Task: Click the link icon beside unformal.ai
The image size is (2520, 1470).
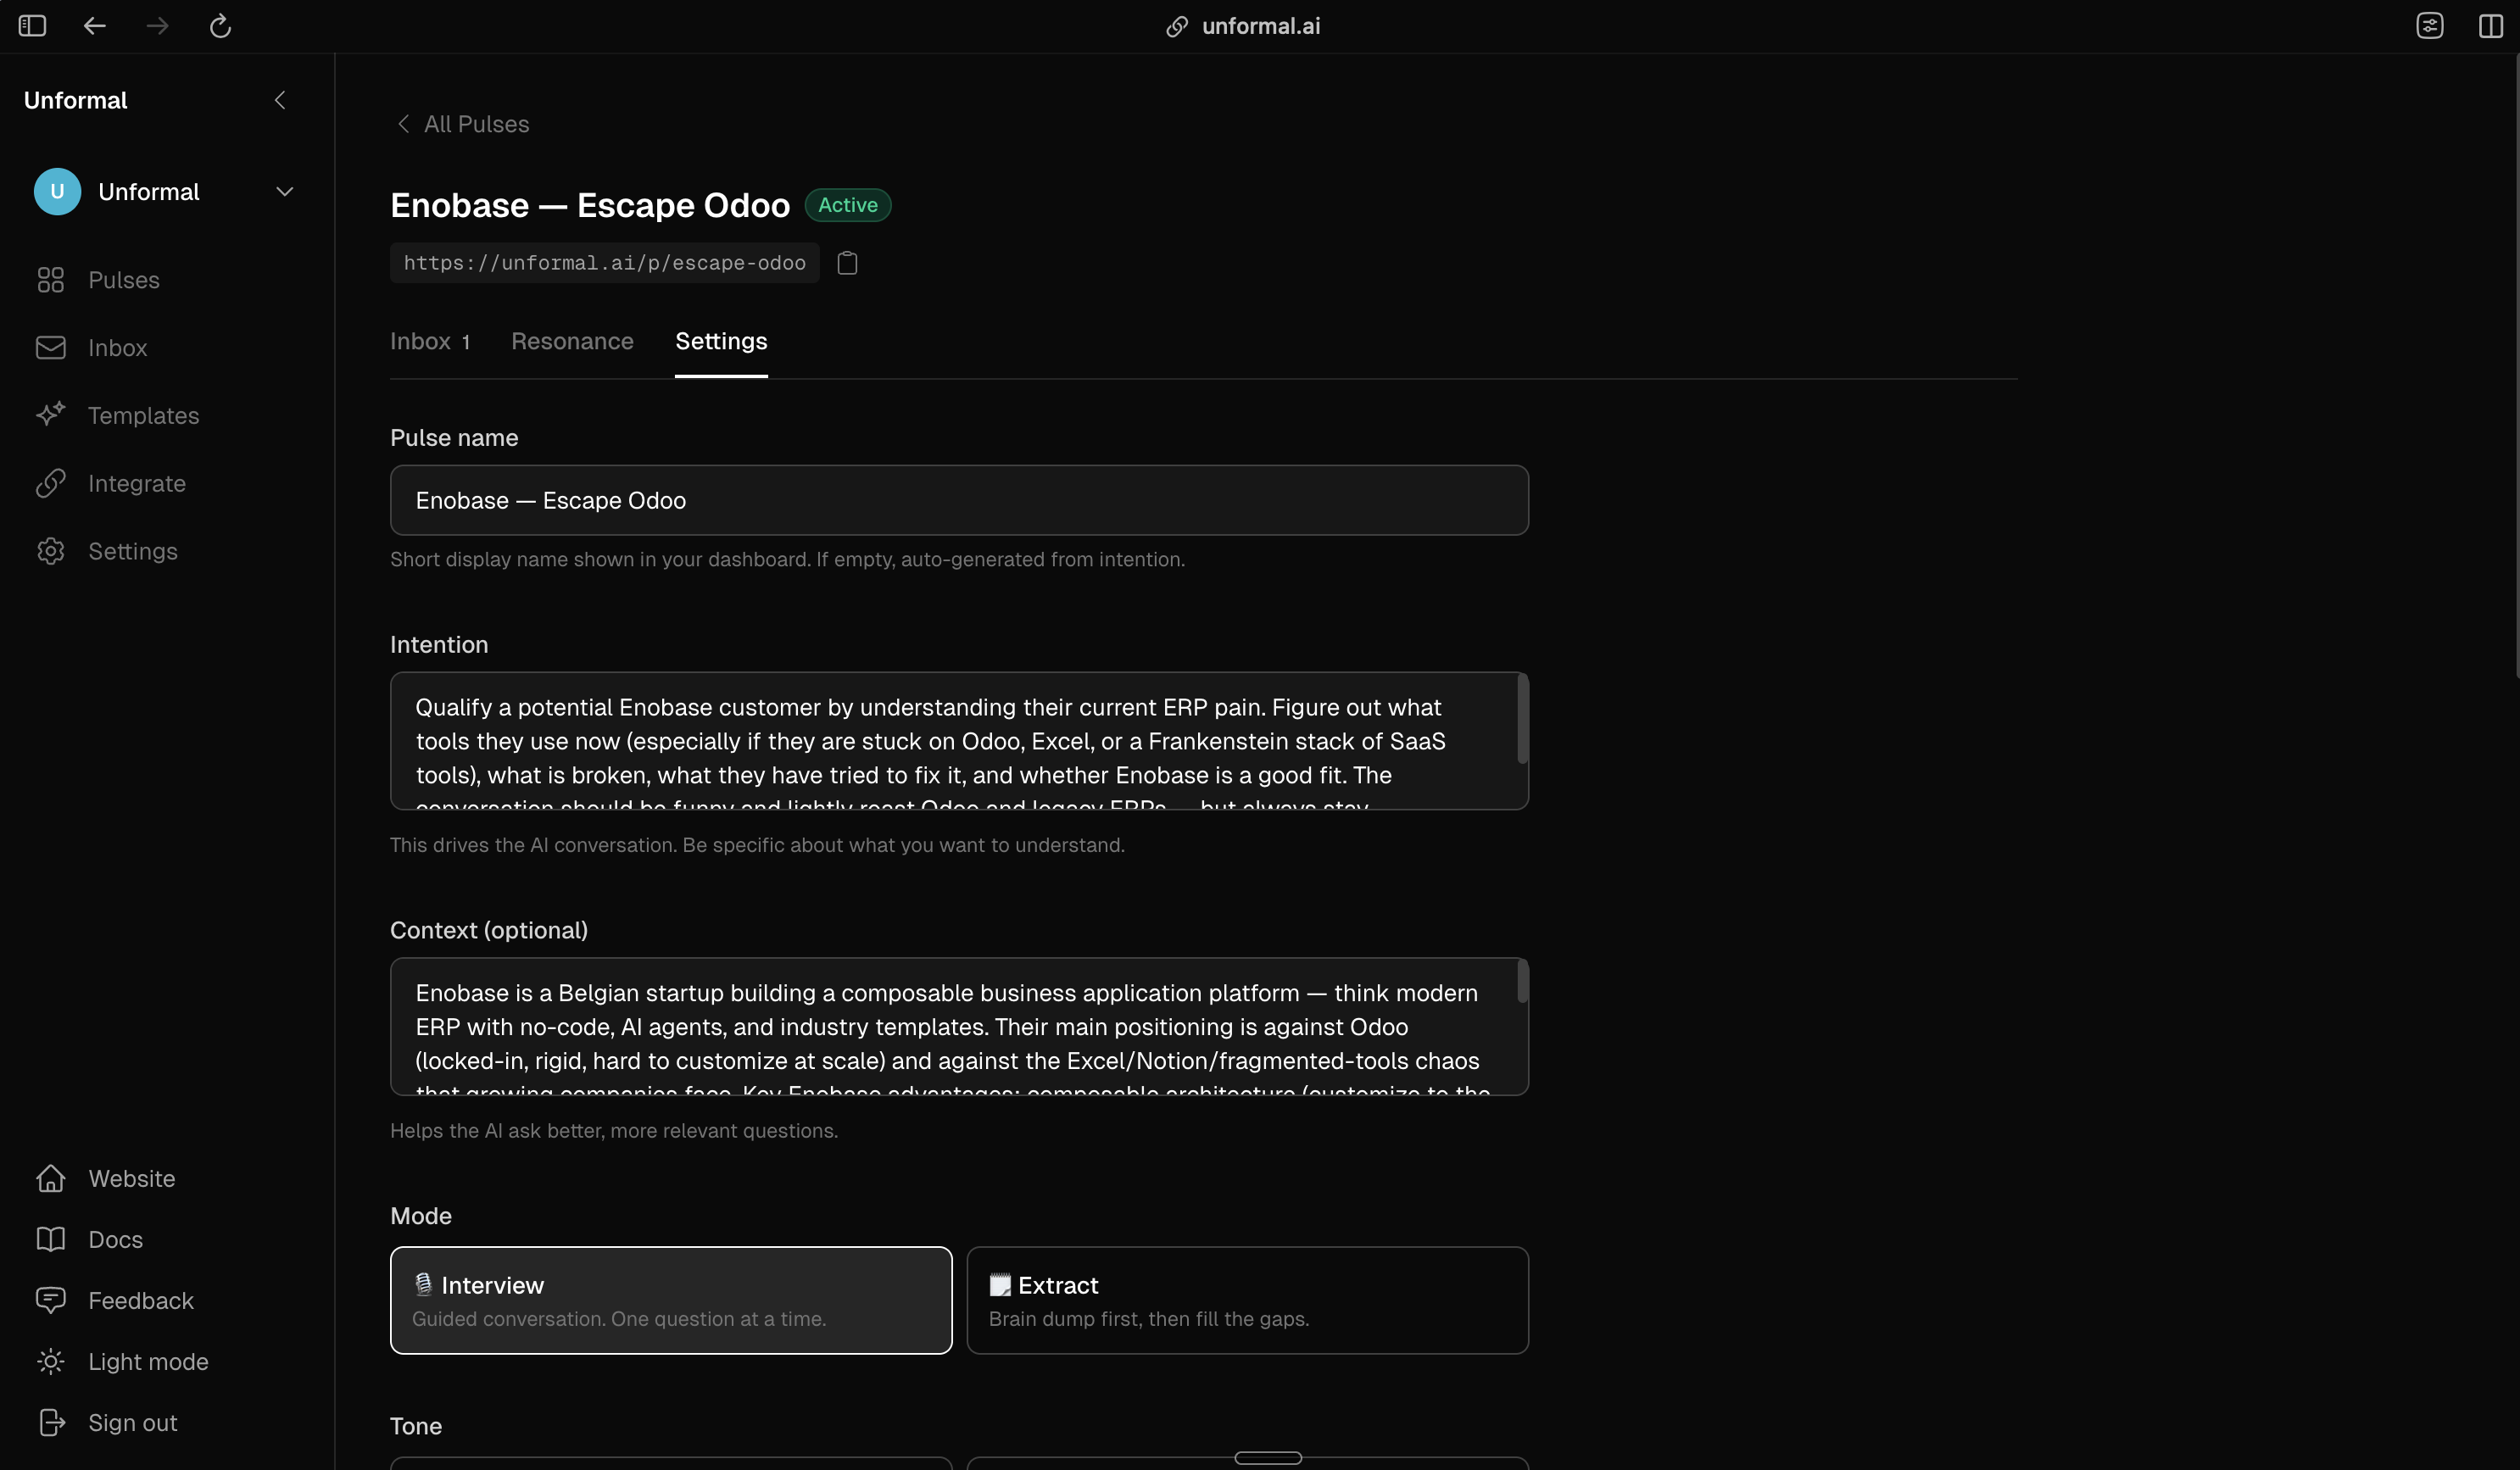Action: point(1177,27)
